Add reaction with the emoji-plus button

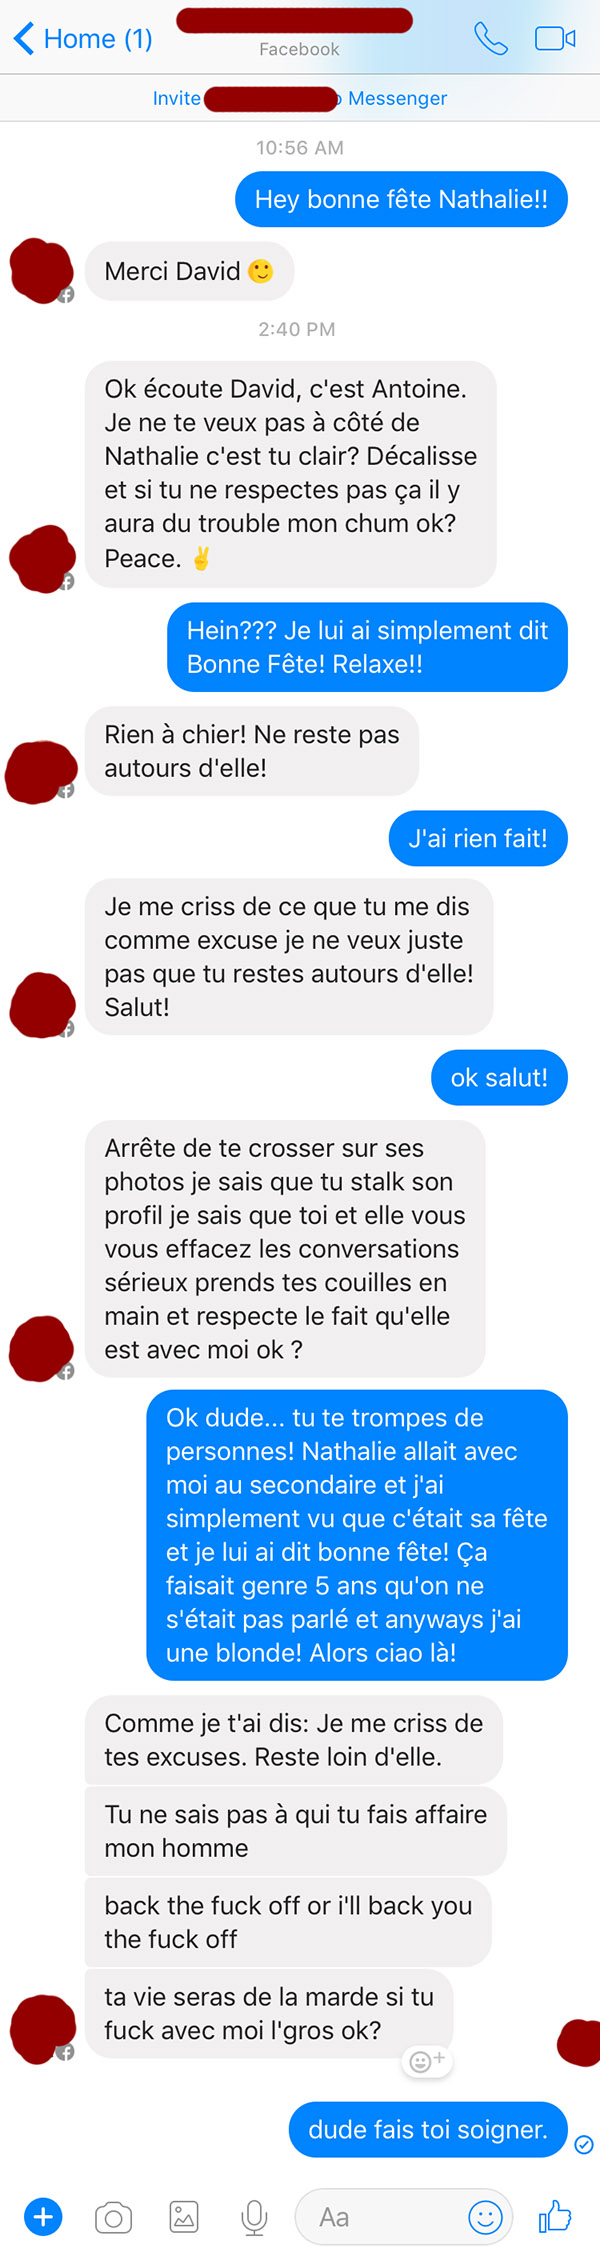[x=427, y=2061]
